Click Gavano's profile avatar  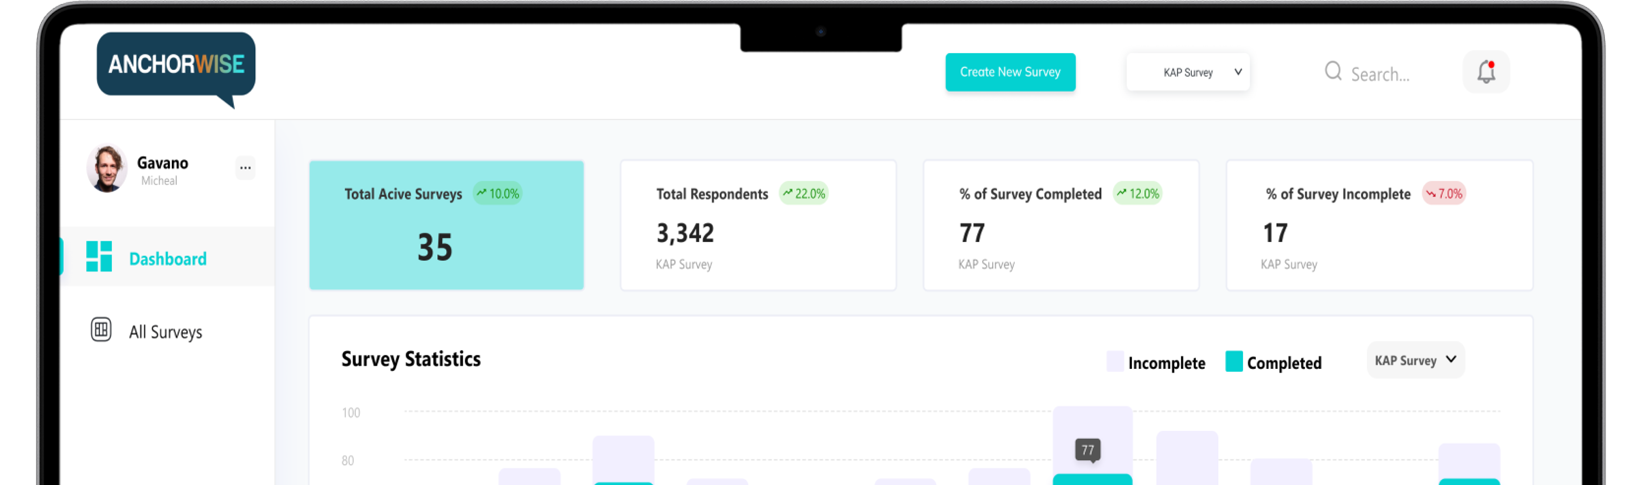pyautogui.click(x=107, y=169)
